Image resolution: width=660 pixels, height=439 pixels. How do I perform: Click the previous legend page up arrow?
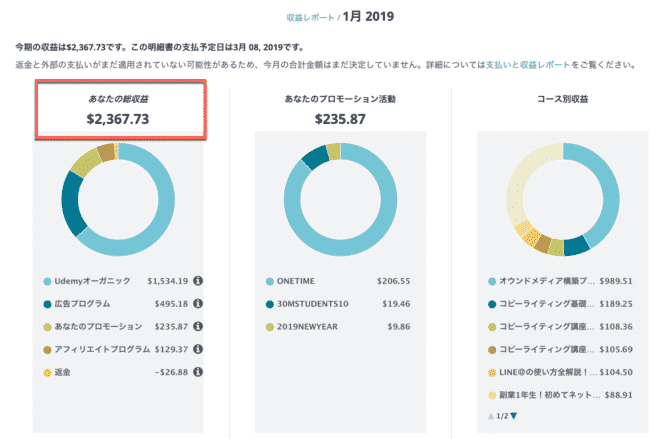pos(491,416)
